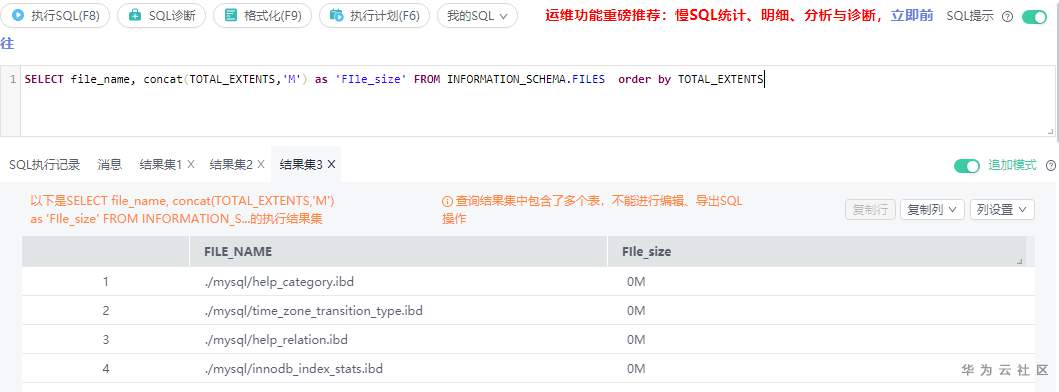The width and height of the screenshot is (1059, 392).
Task: Toggle the SQL提示 switch
Action: 1034,17
